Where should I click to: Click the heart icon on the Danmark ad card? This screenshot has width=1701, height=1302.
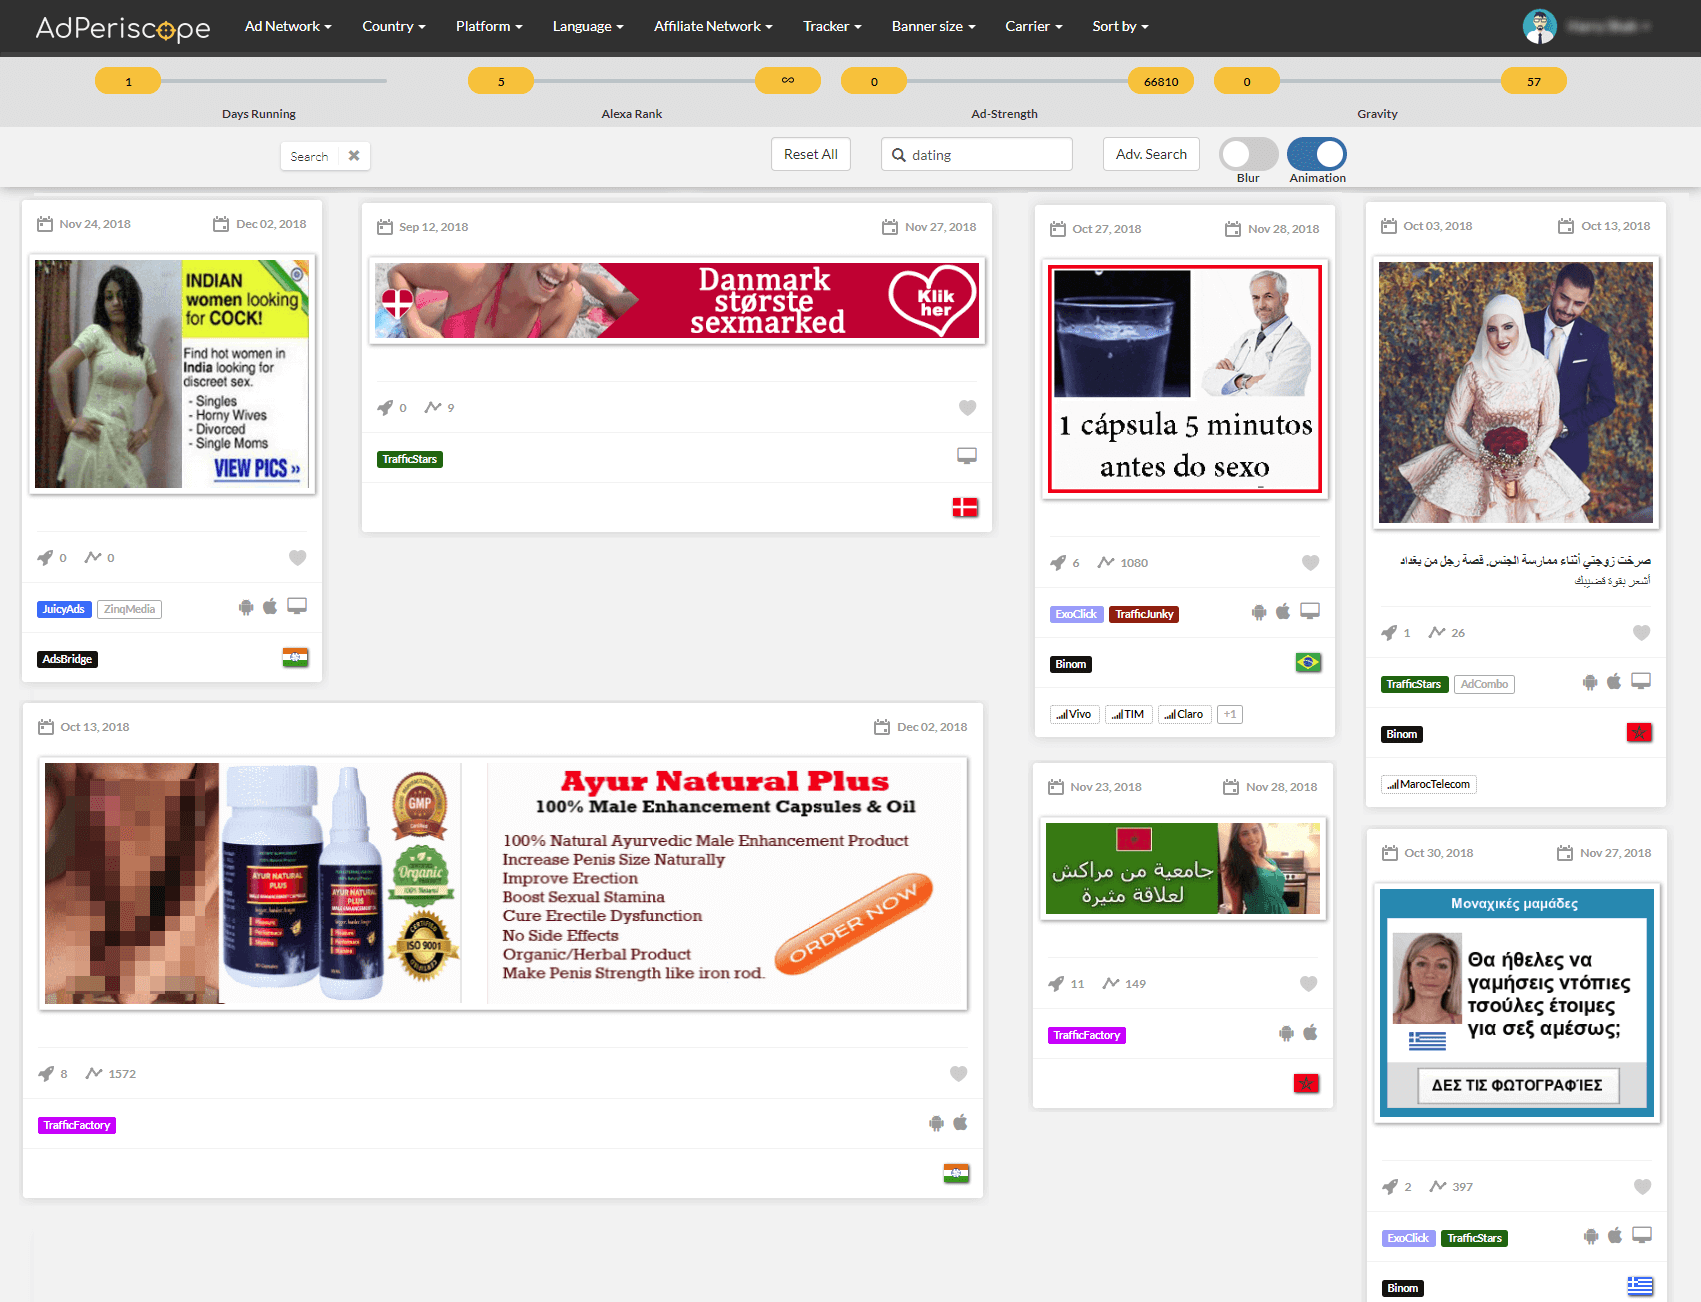[967, 408]
